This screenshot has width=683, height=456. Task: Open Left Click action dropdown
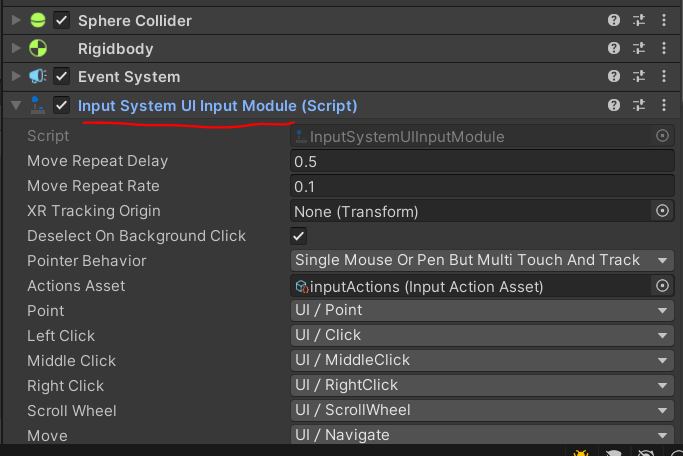(x=482, y=335)
